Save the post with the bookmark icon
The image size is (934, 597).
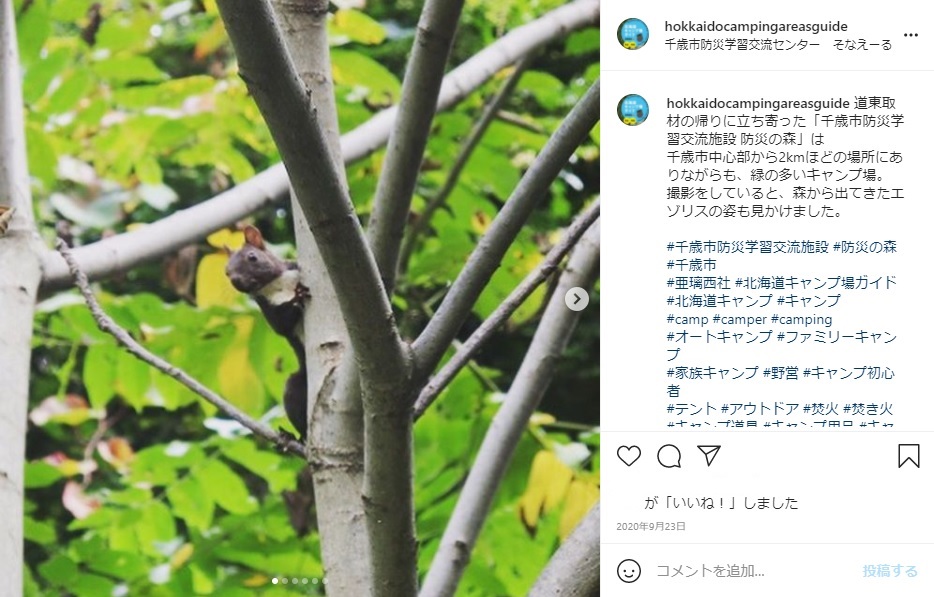pyautogui.click(x=908, y=456)
